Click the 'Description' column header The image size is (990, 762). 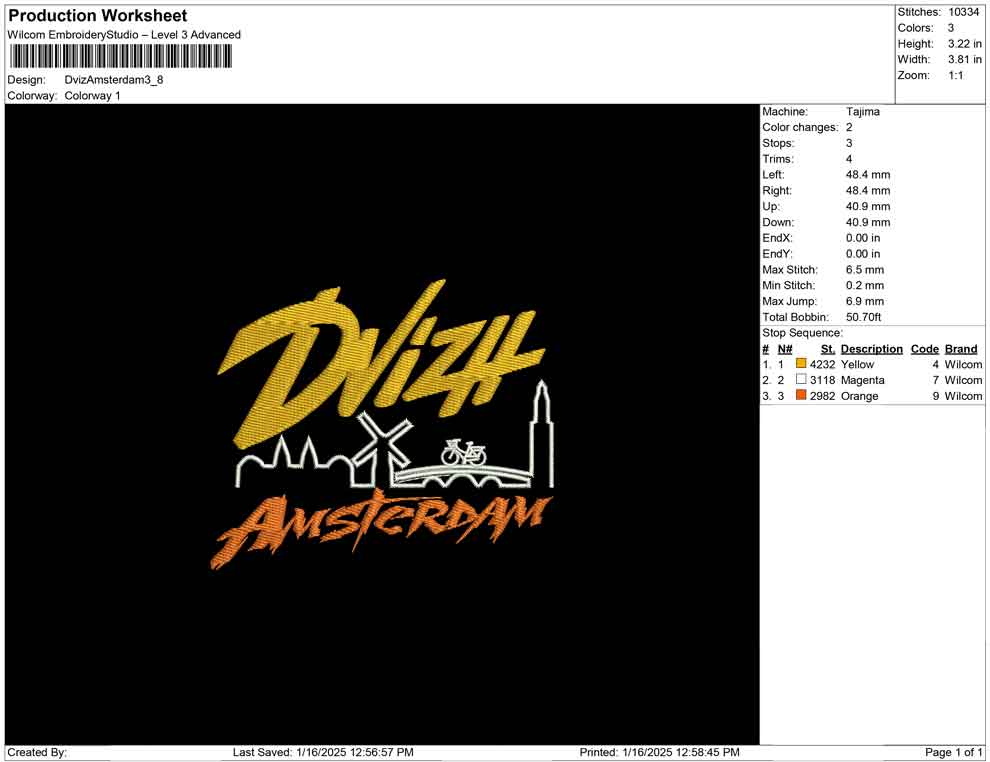(x=871, y=349)
